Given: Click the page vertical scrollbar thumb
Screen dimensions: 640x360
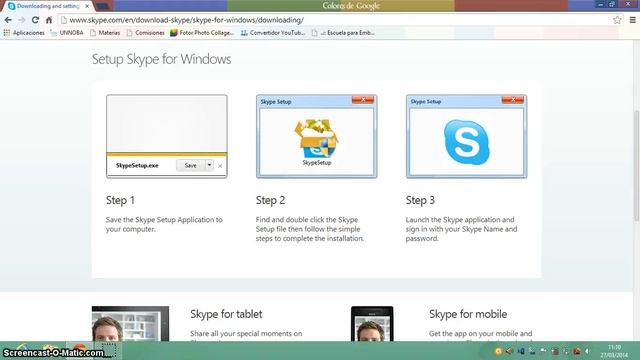Looking at the screenshot, I should pos(636,165).
